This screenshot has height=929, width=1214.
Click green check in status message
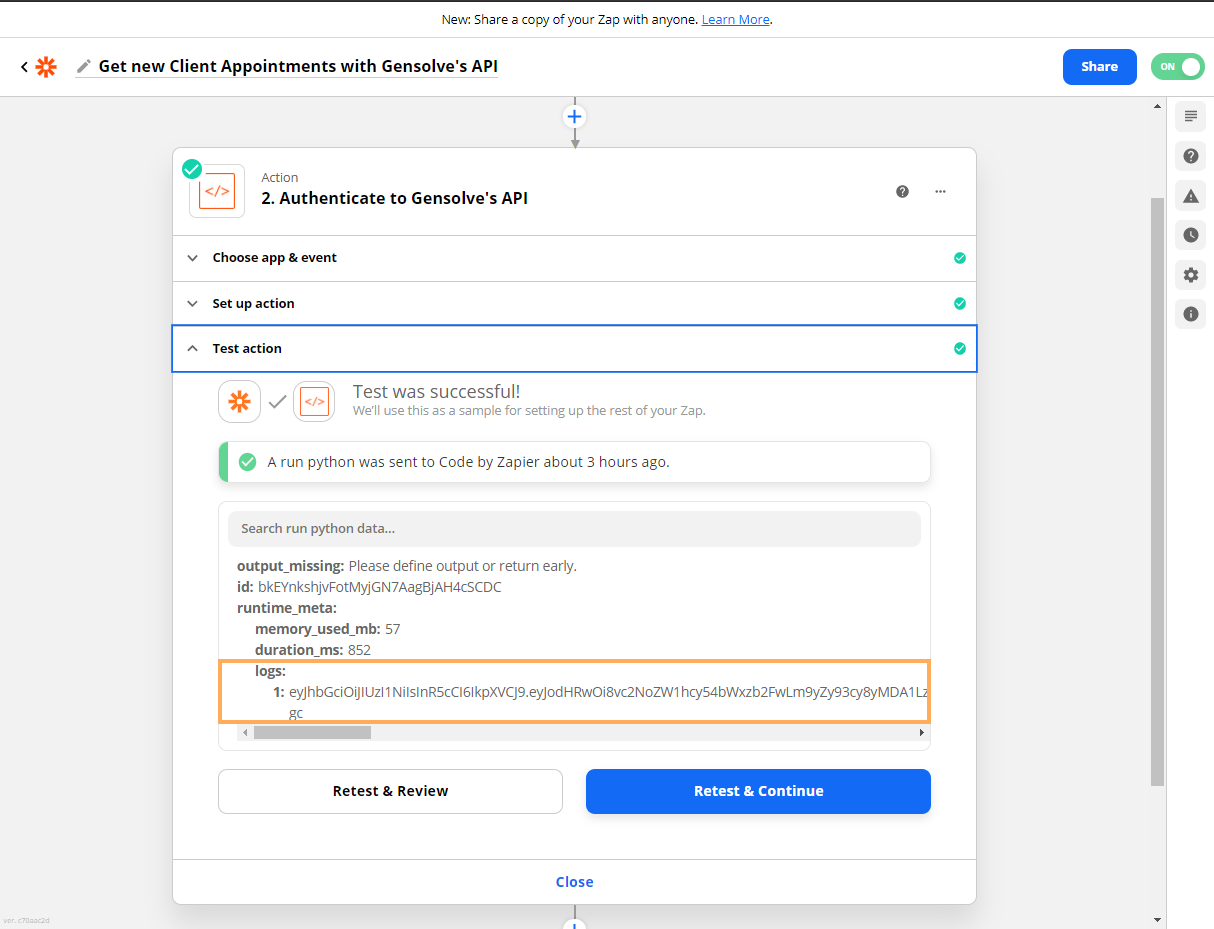coord(247,463)
